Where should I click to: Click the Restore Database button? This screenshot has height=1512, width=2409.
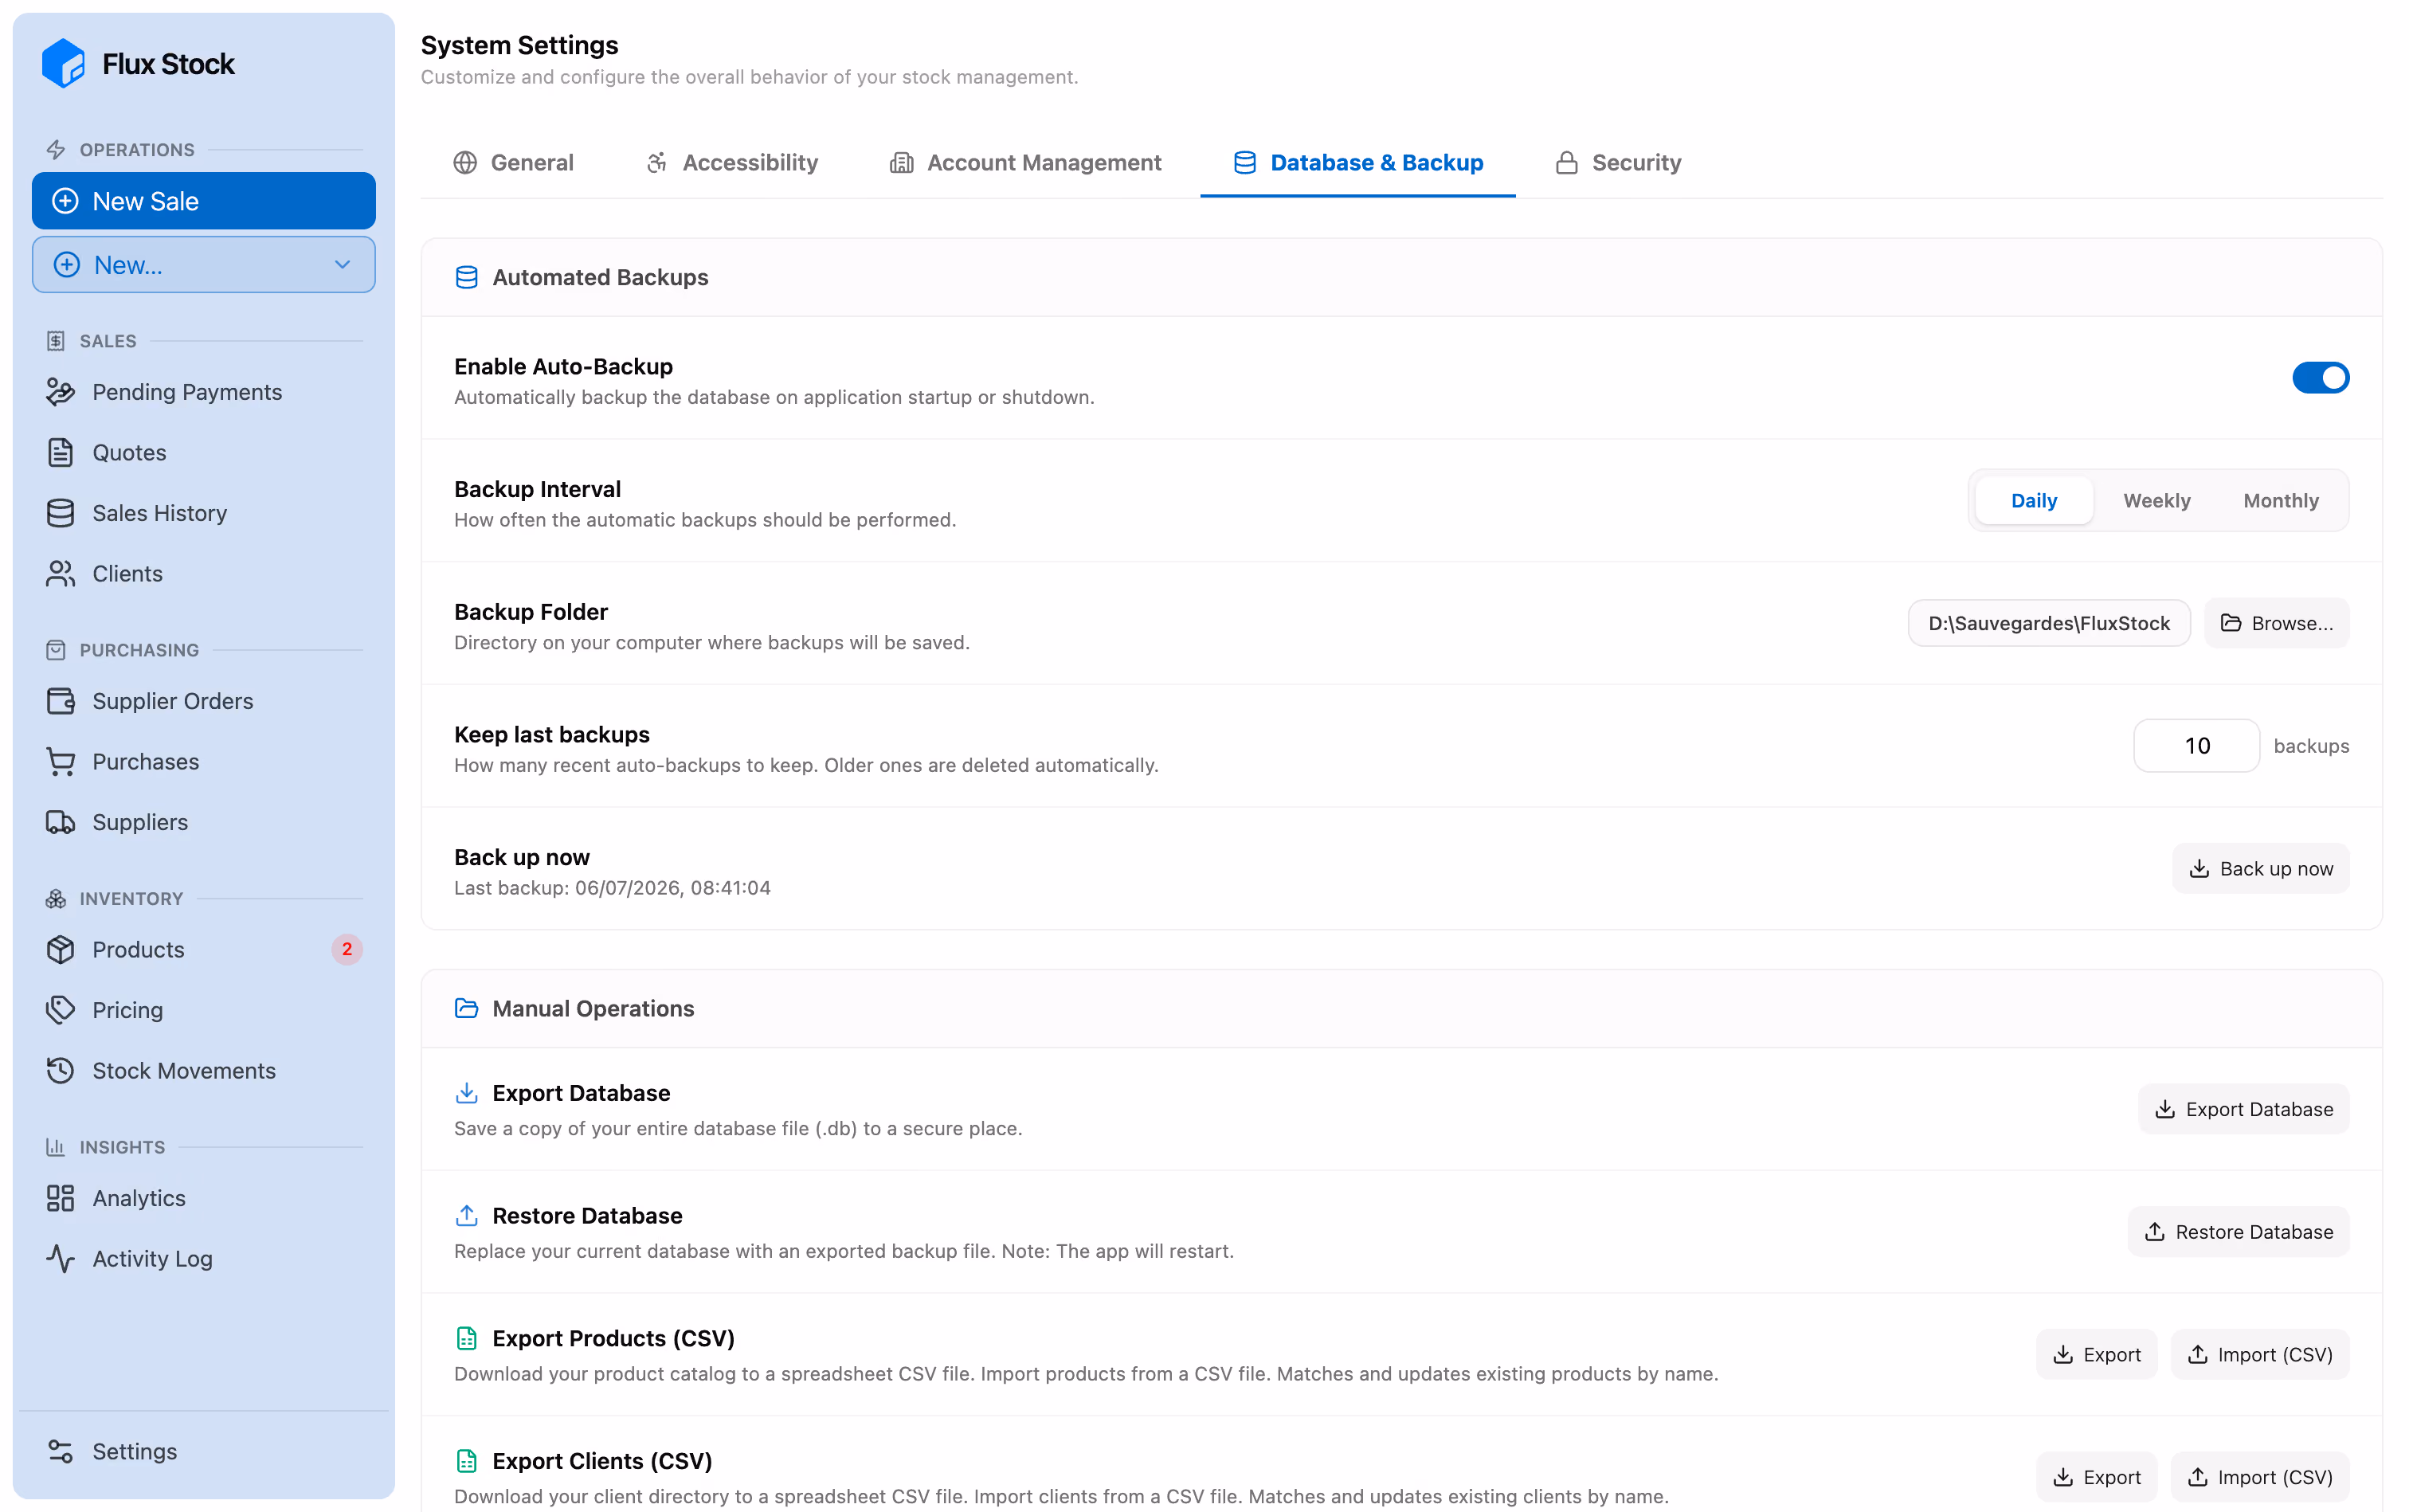click(x=2238, y=1232)
